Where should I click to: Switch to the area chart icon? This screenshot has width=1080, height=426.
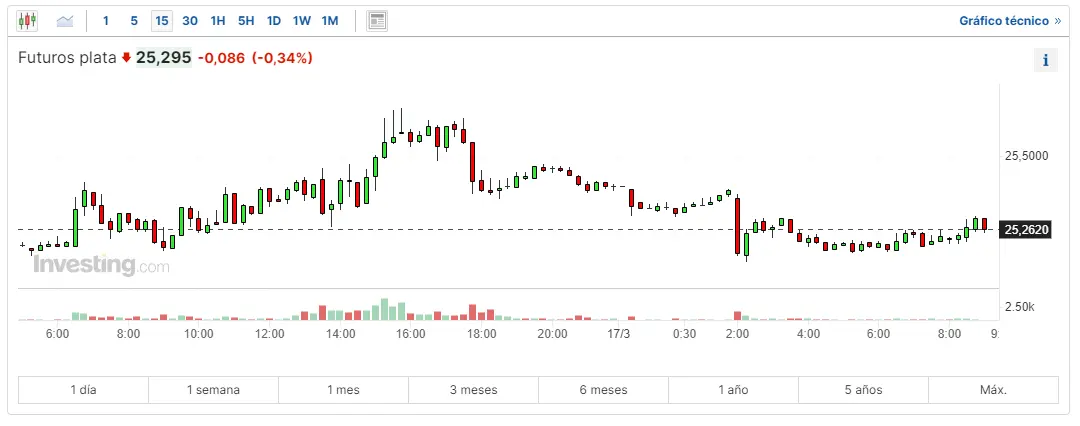65,20
